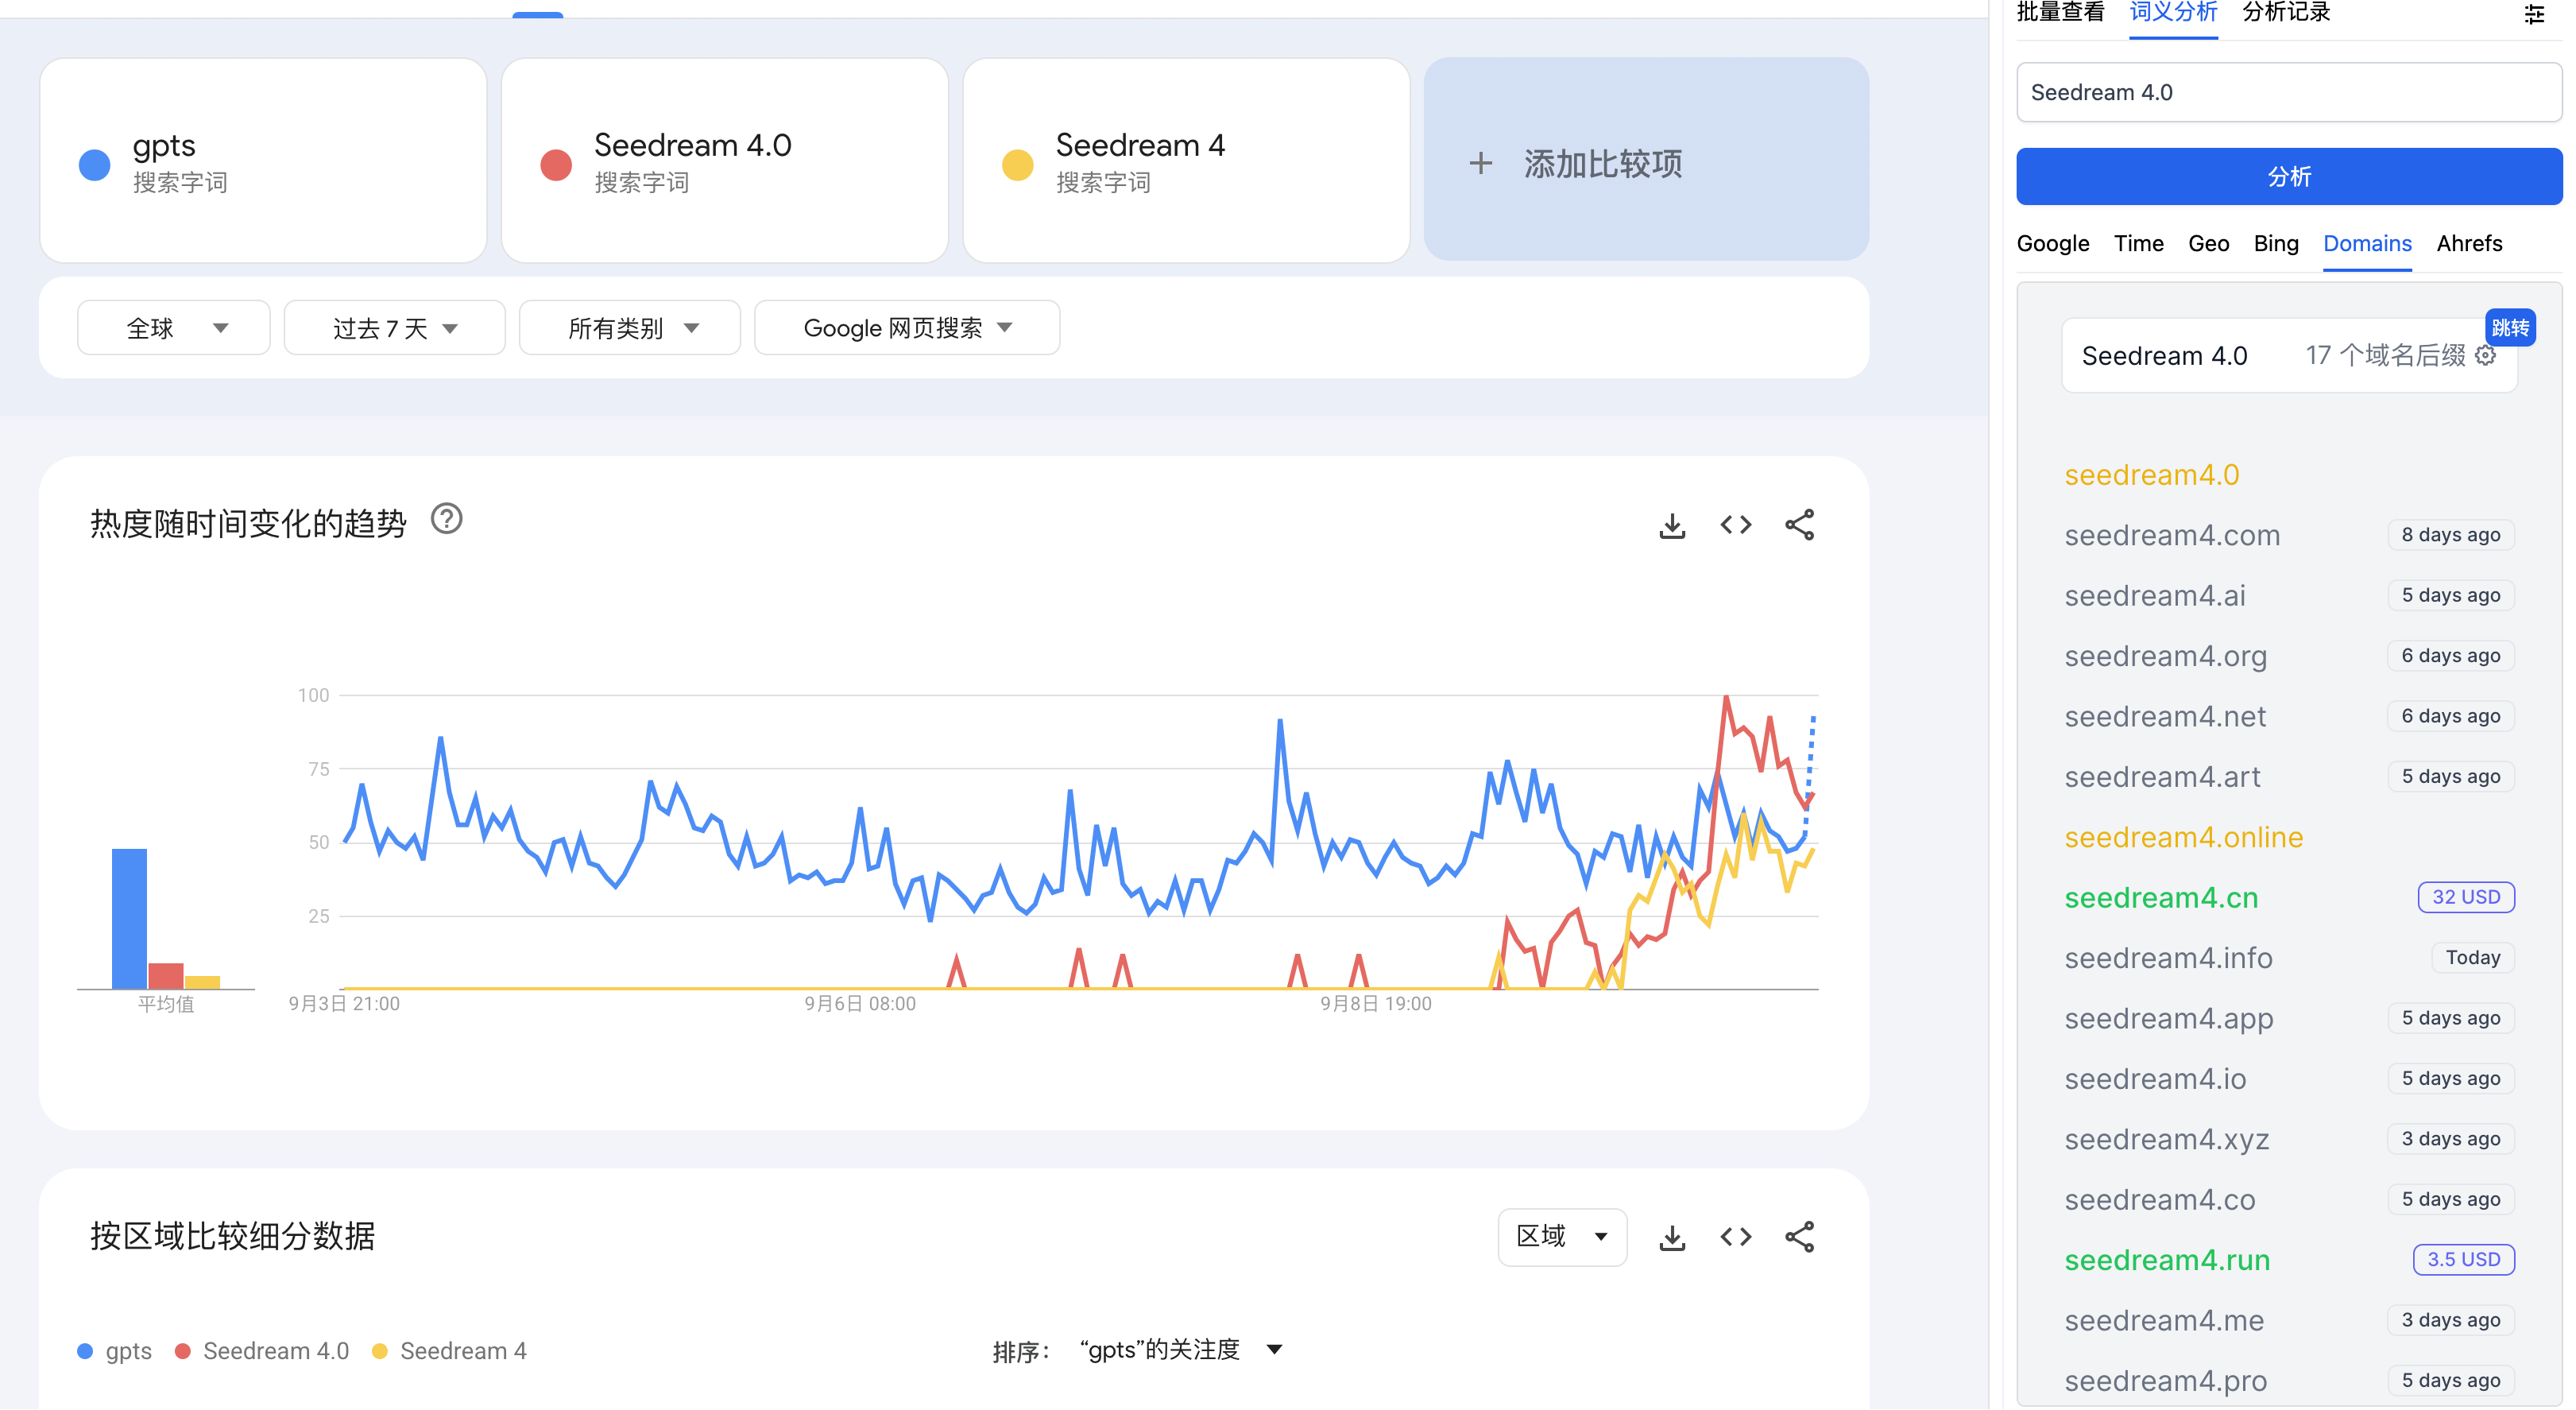
Task: Edit the gpts search term card
Action: point(263,160)
